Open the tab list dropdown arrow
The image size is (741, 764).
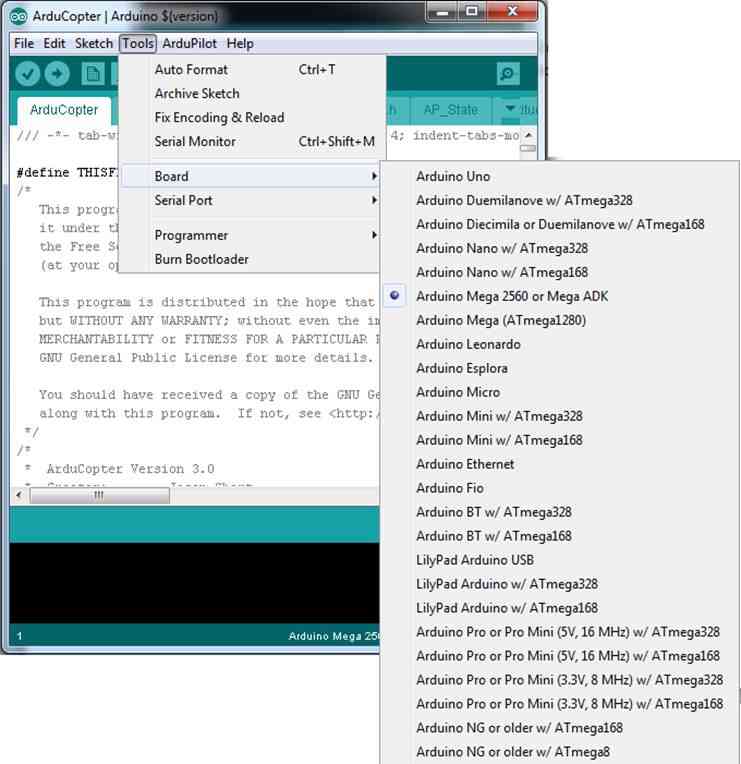click(512, 109)
